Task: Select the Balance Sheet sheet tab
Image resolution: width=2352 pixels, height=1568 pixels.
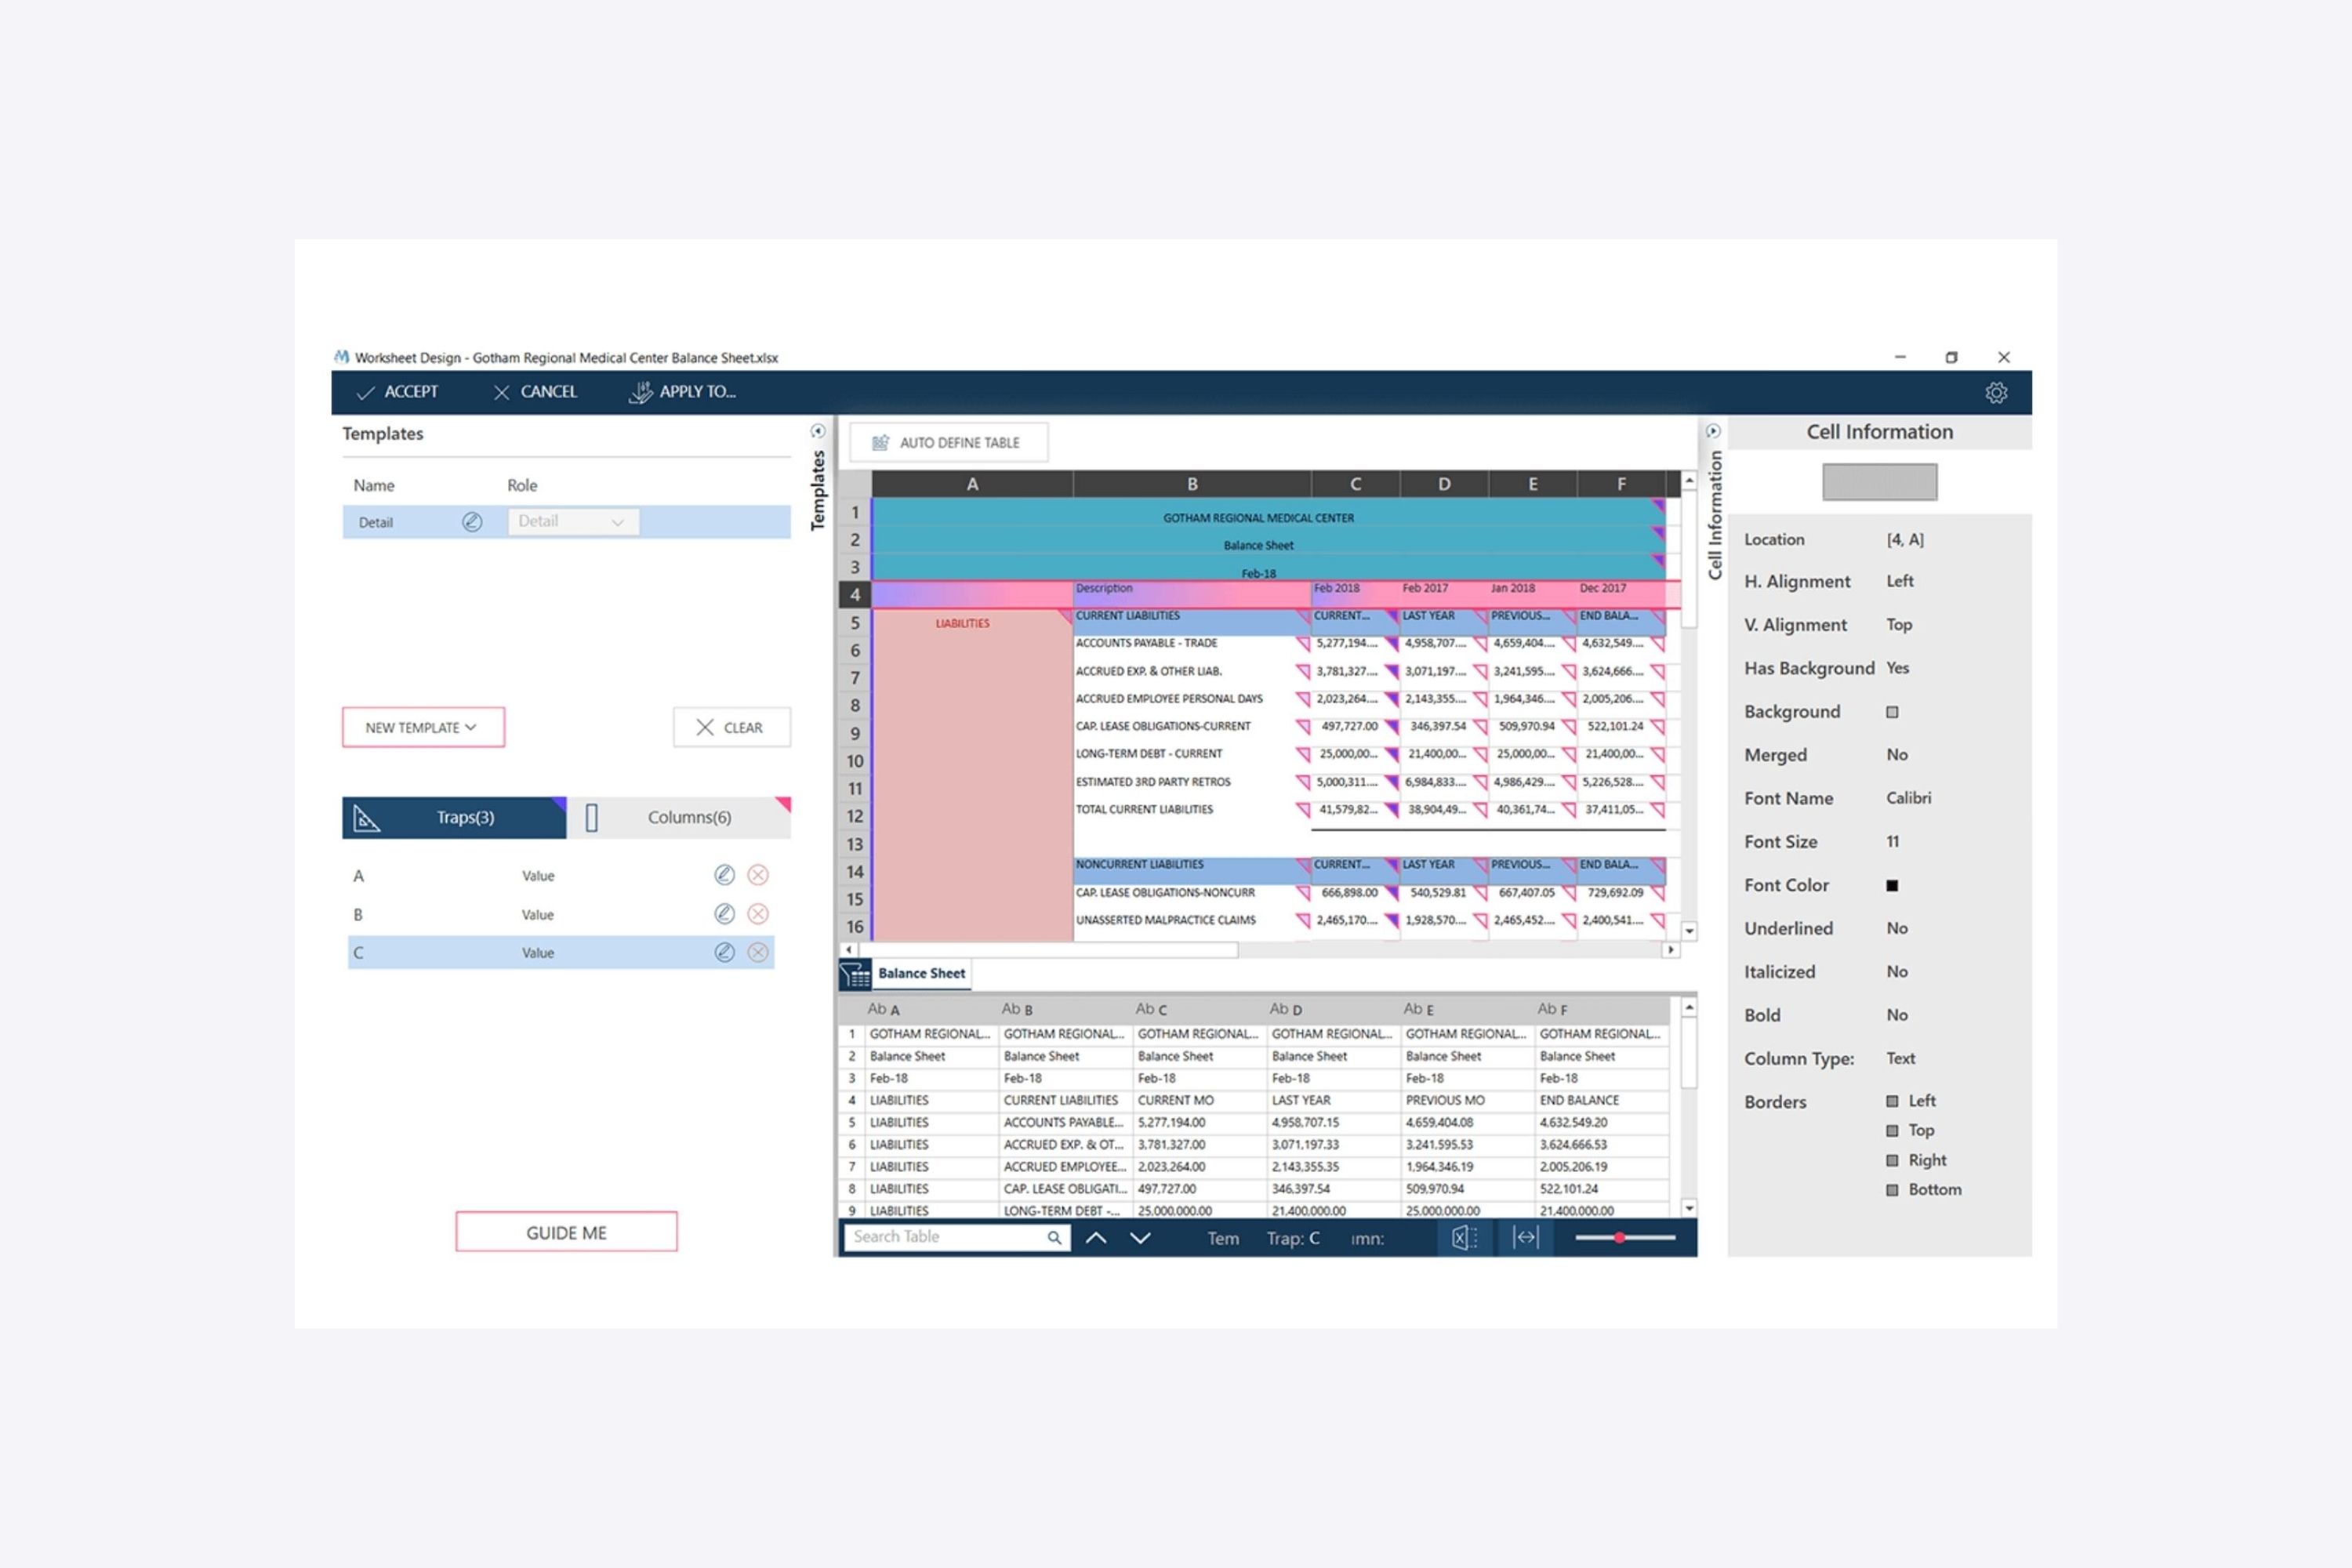Action: [x=921, y=974]
